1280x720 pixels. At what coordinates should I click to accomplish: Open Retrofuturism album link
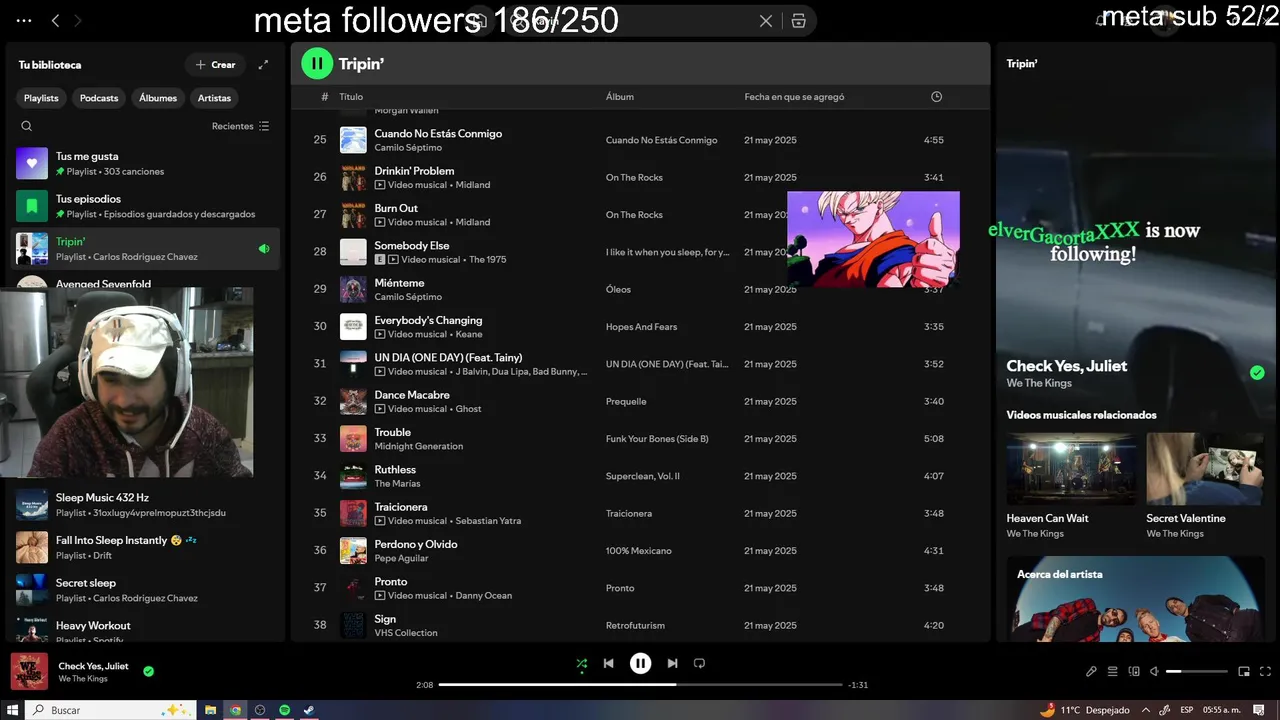[635, 626]
